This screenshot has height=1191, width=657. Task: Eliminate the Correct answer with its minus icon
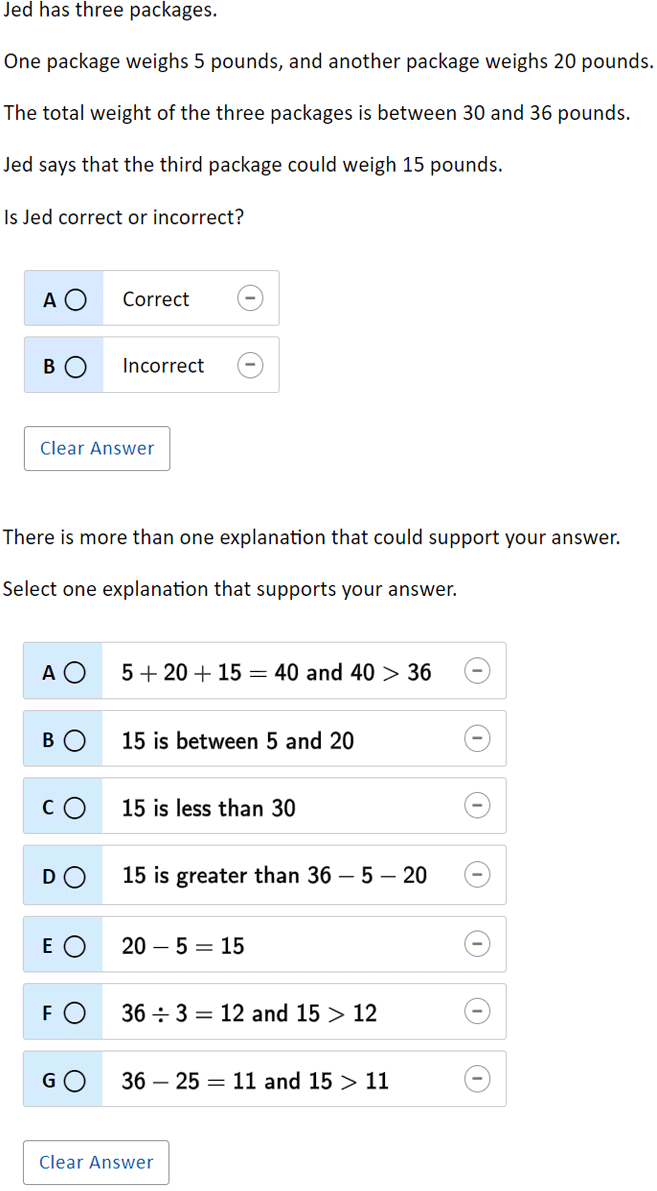tap(251, 299)
